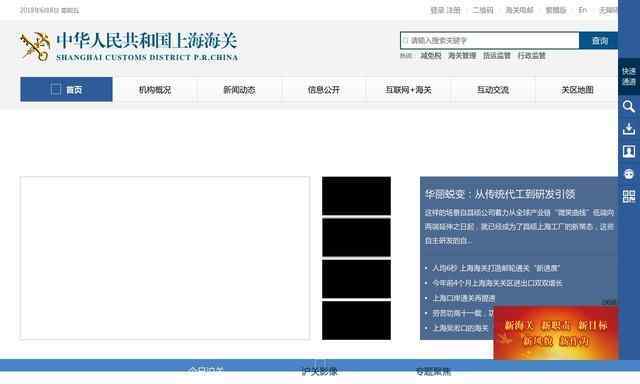Open the 互联网+海关 navigation tab
640x384 pixels.
408,90
